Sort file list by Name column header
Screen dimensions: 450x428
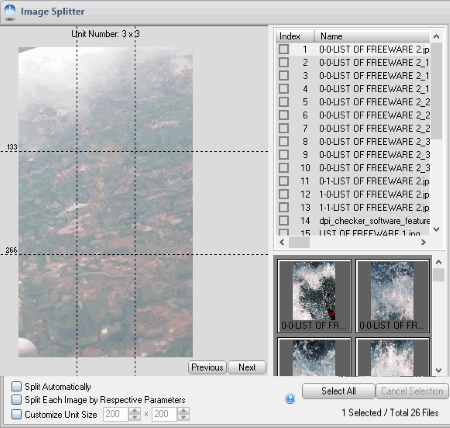point(372,36)
